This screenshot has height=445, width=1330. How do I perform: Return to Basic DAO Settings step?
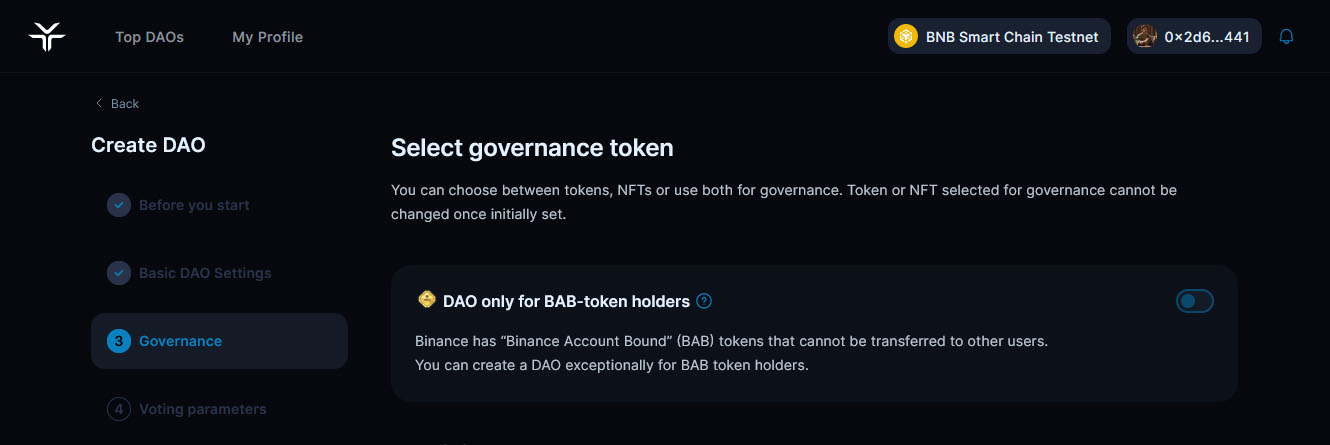pyautogui.click(x=205, y=273)
